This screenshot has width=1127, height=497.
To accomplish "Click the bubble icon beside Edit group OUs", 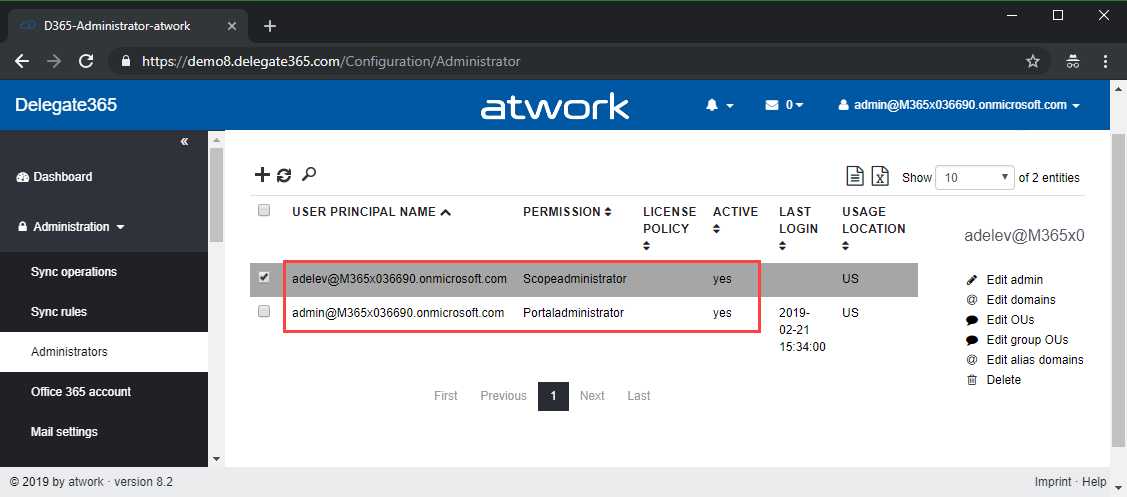I will point(972,340).
